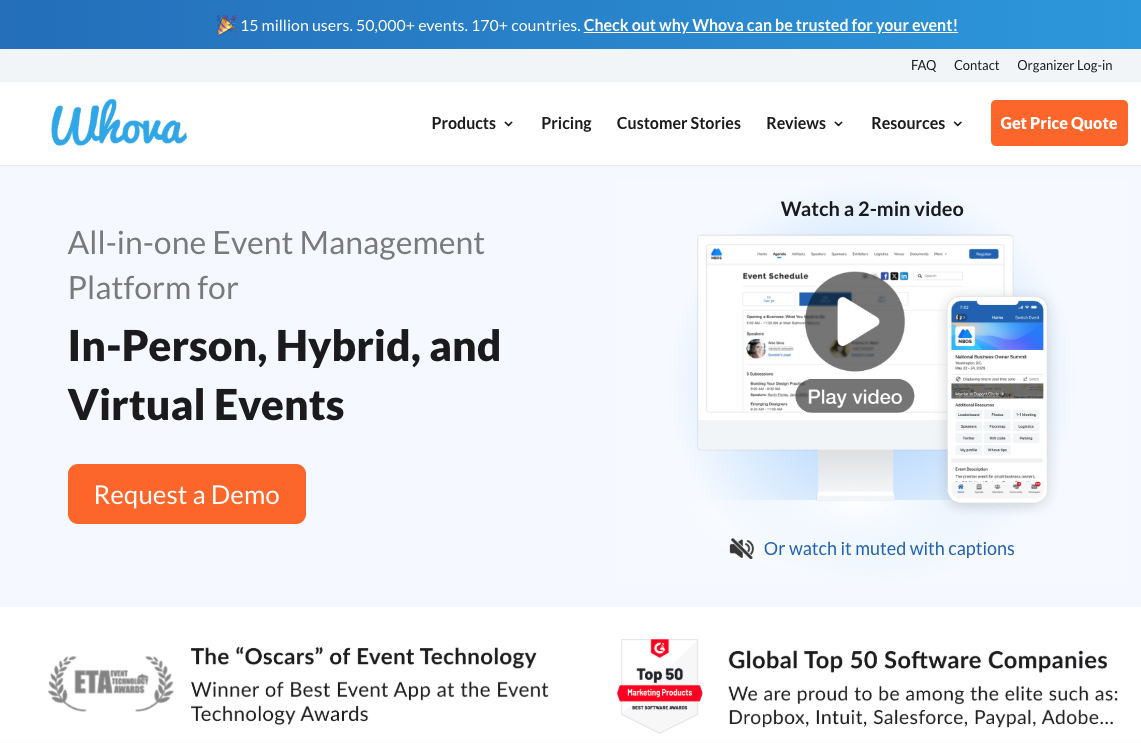Click the party popper emoji in banner

(226, 25)
